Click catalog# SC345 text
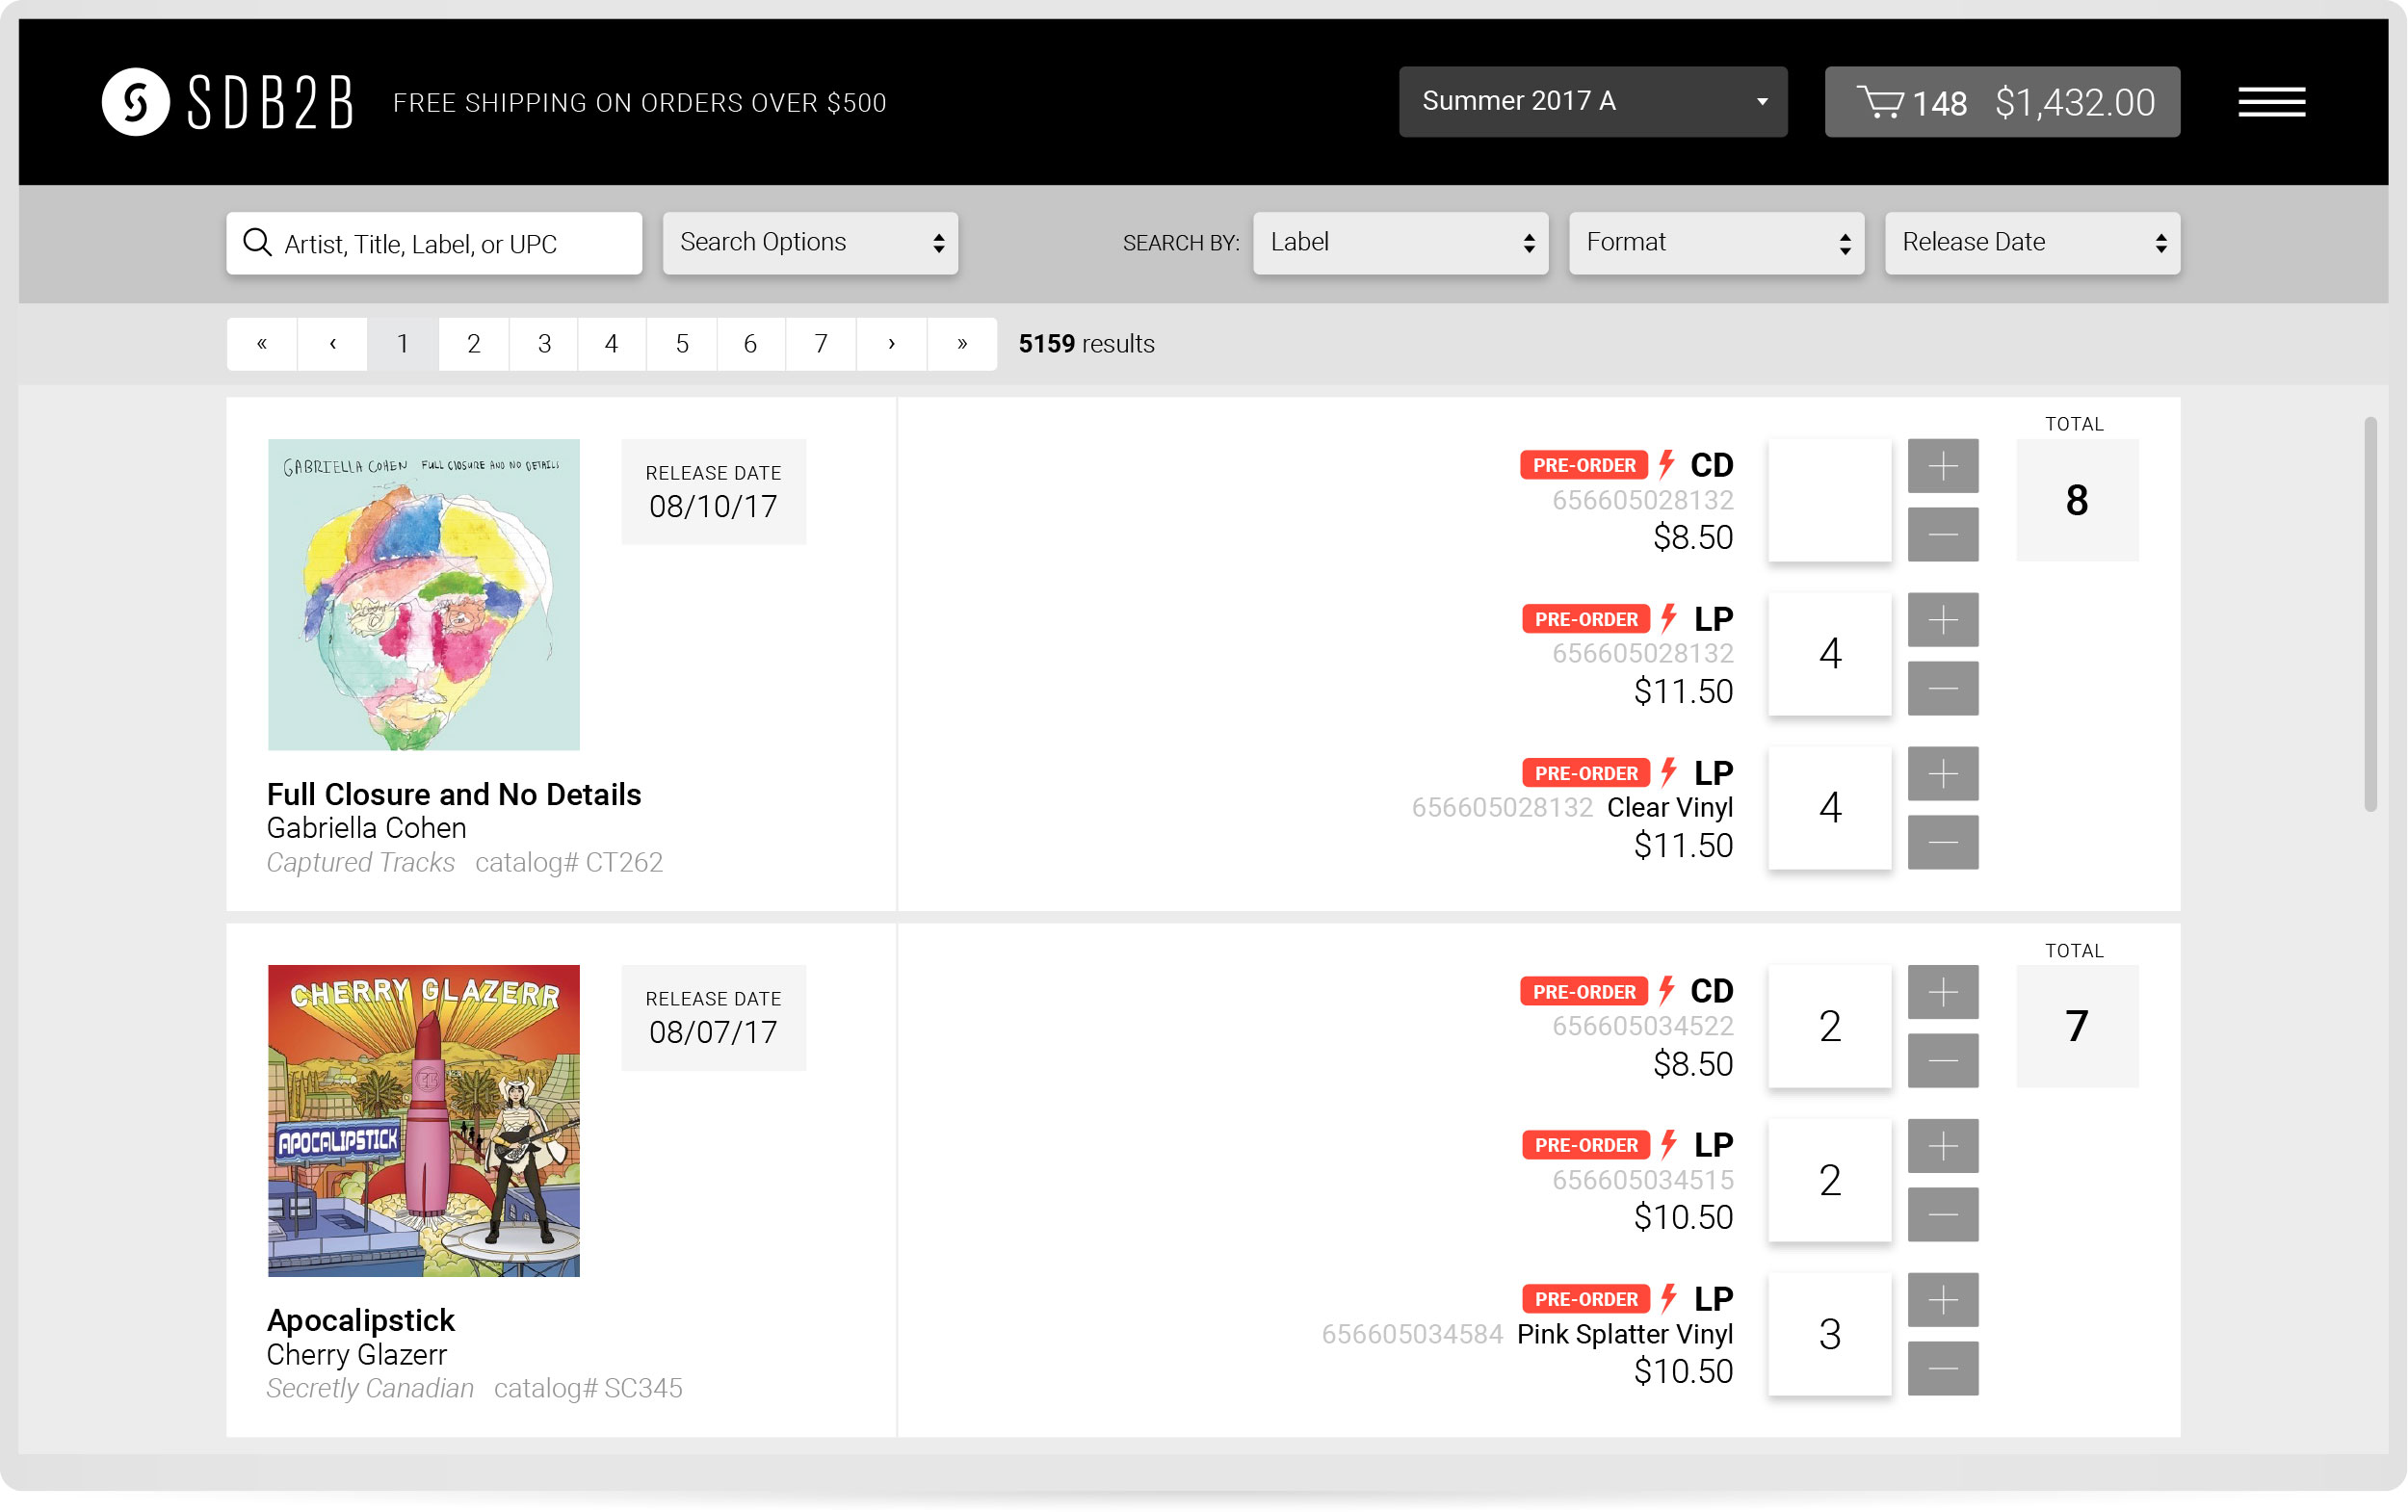 [588, 1388]
